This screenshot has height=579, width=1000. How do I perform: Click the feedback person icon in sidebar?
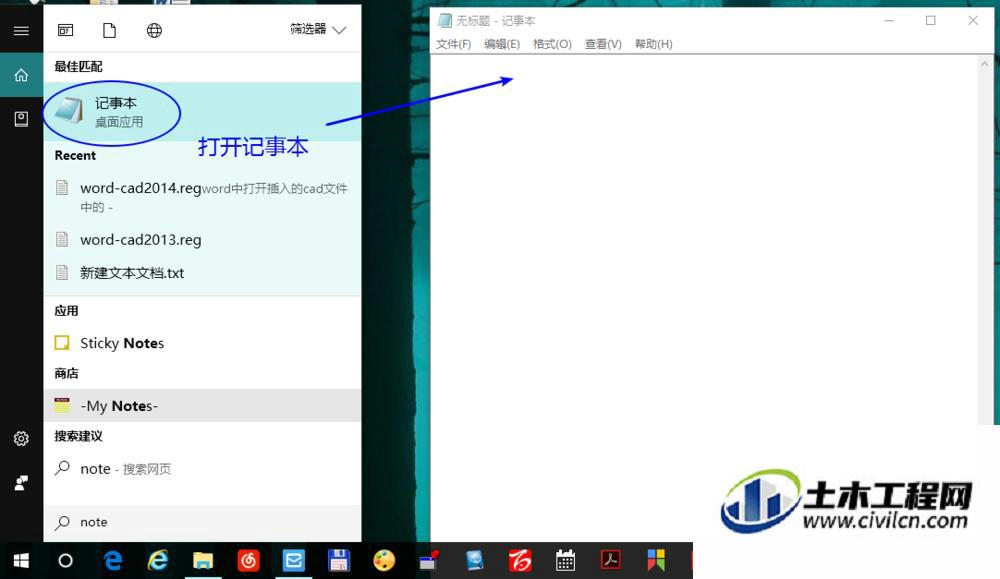21,483
